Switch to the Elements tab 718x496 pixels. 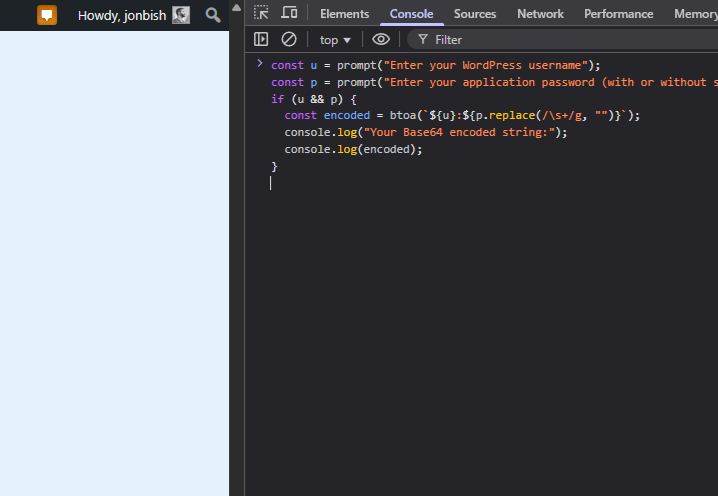pyautogui.click(x=344, y=14)
